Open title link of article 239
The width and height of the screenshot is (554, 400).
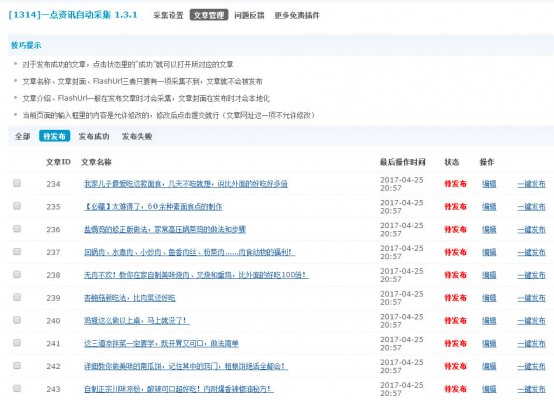coord(130,298)
